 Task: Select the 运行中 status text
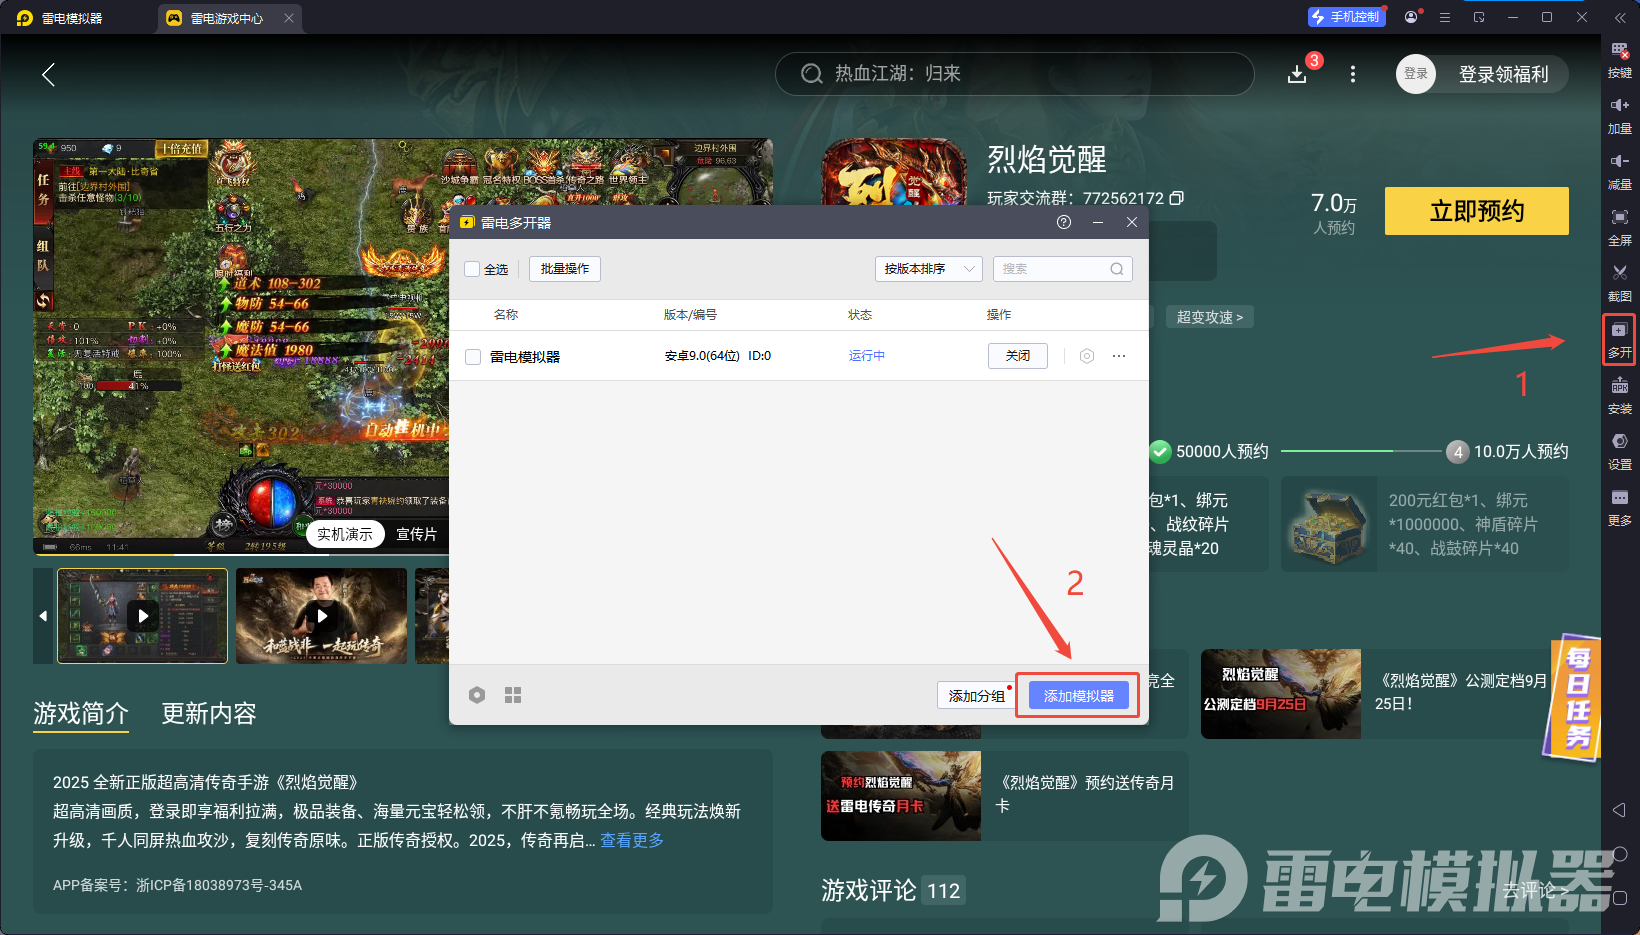point(867,356)
